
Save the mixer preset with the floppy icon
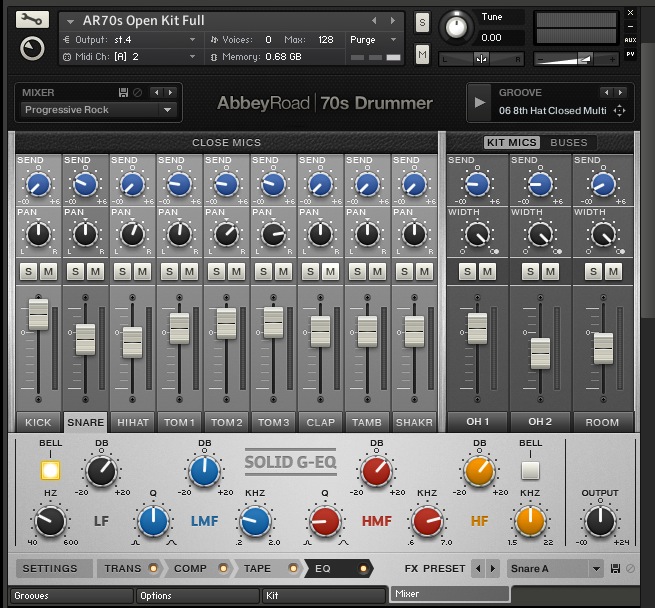tap(123, 92)
